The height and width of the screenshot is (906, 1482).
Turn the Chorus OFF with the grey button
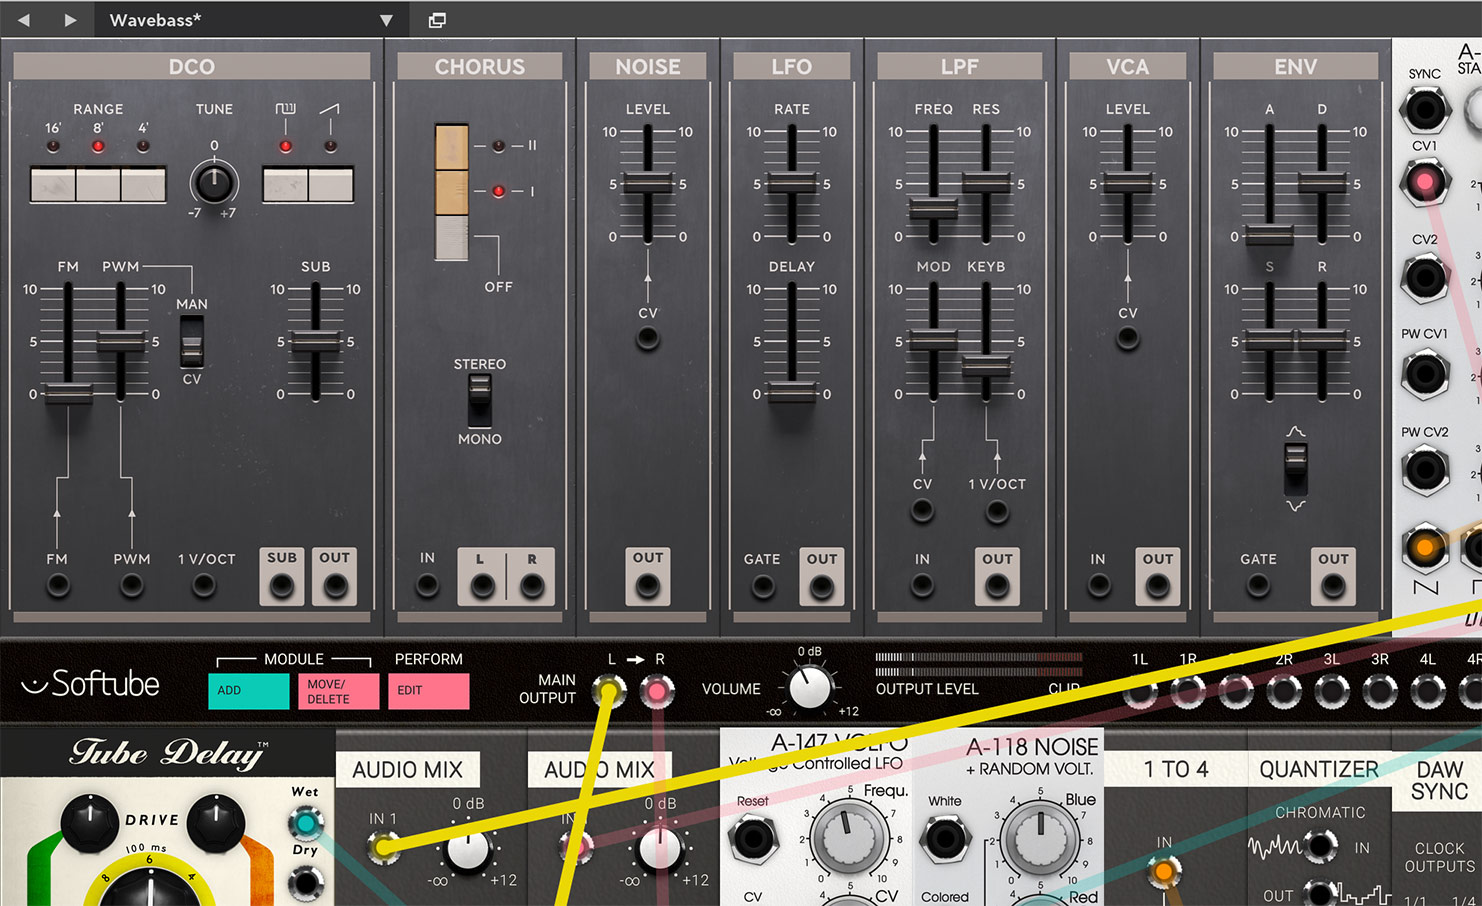click(451, 238)
